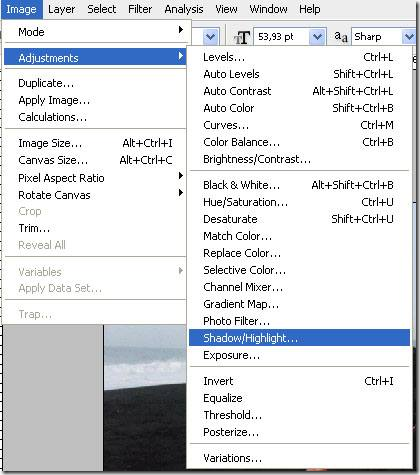420x475 pixels.
Task: Open the Window menu
Action: [x=268, y=9]
